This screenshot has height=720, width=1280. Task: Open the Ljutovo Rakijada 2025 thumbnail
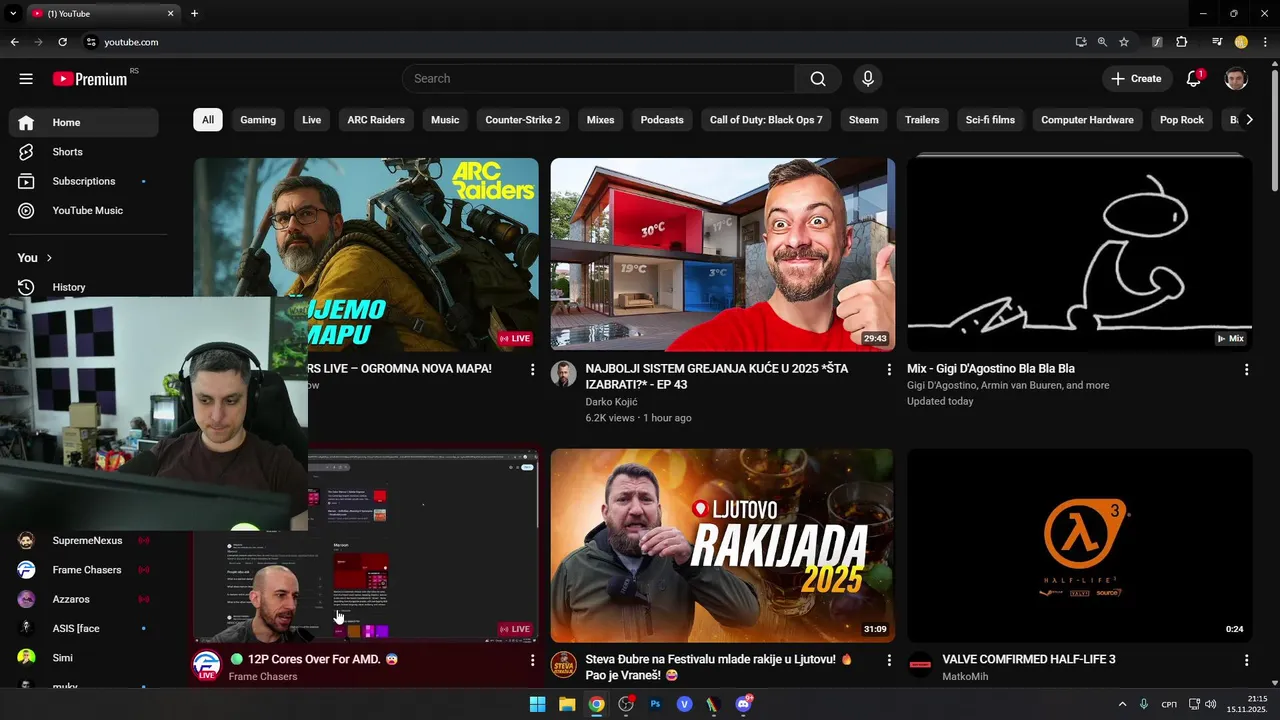(722, 545)
